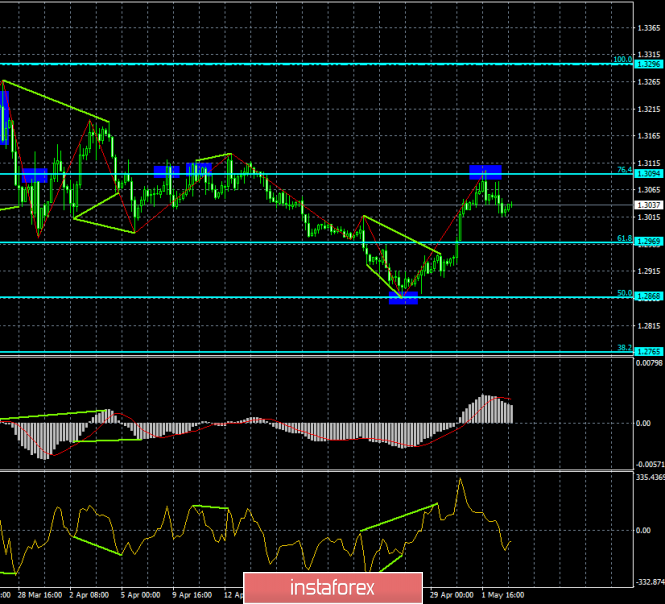Screen dimensions: 665x604
Task: Click the 1 May 16:00 date label
Action: coord(503,591)
